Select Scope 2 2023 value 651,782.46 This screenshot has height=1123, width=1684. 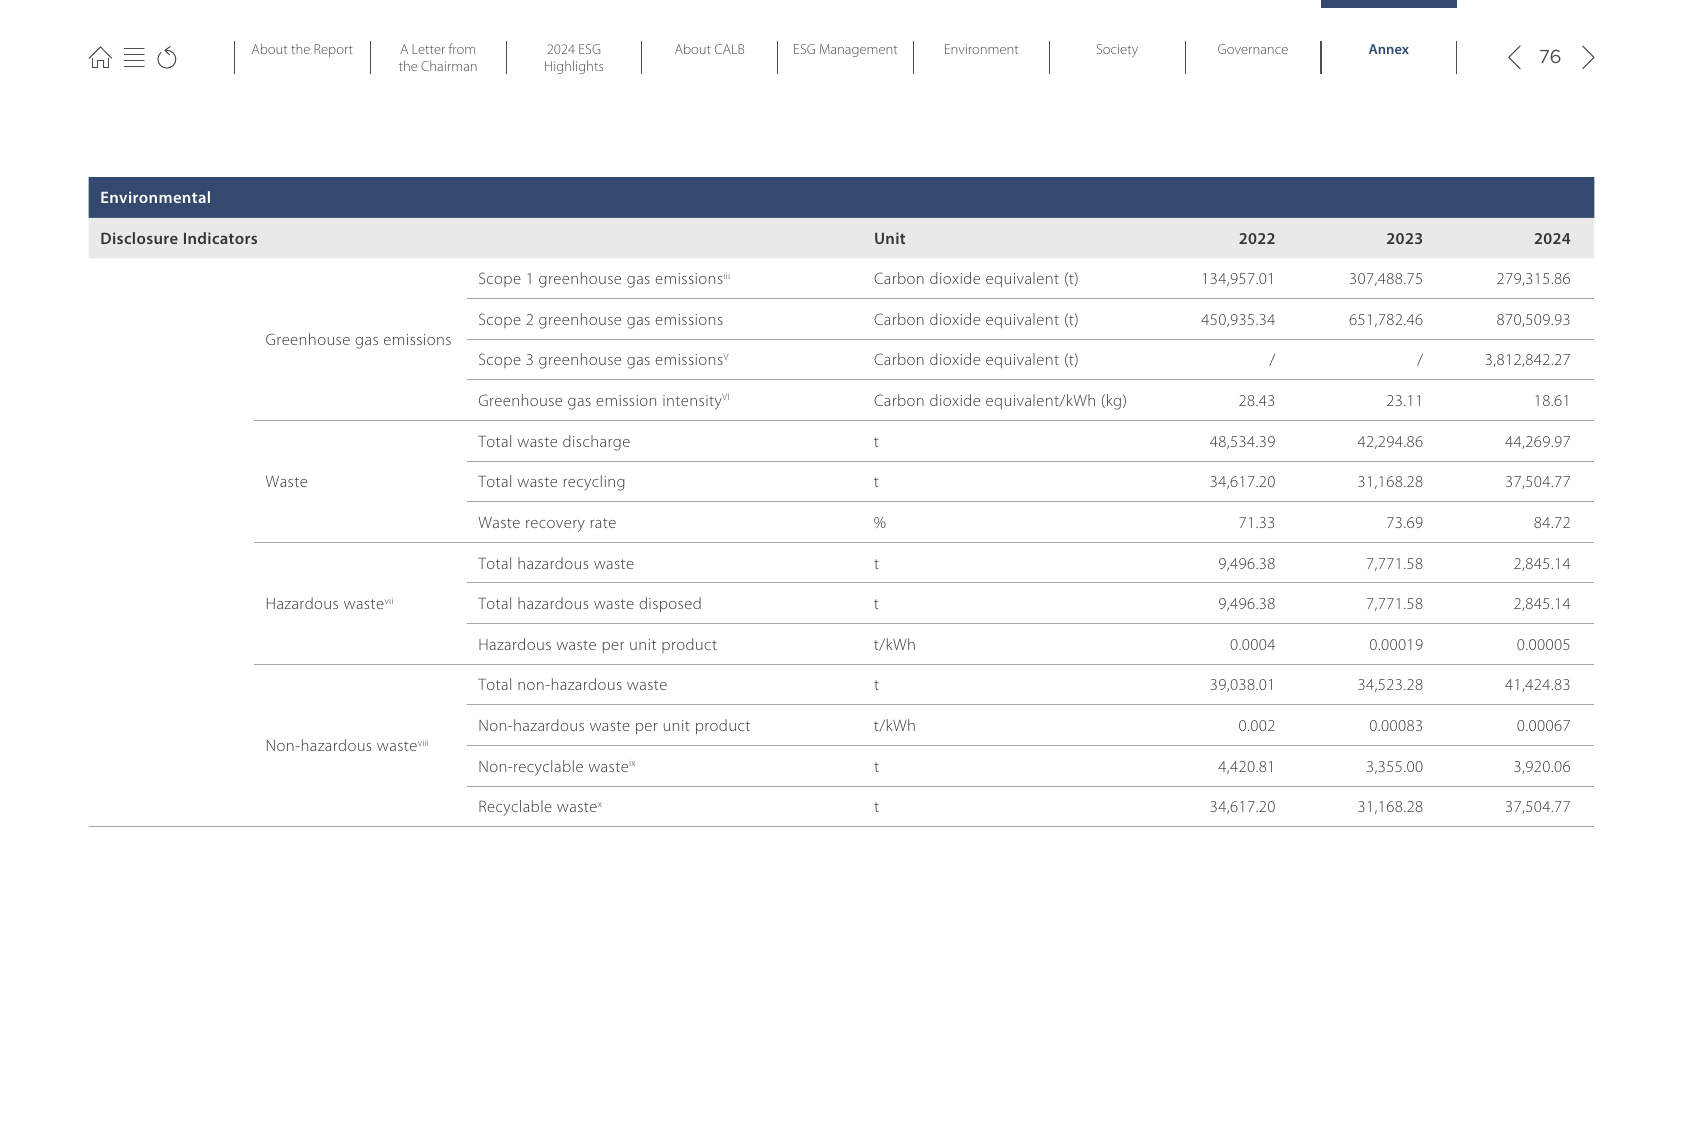1385,320
